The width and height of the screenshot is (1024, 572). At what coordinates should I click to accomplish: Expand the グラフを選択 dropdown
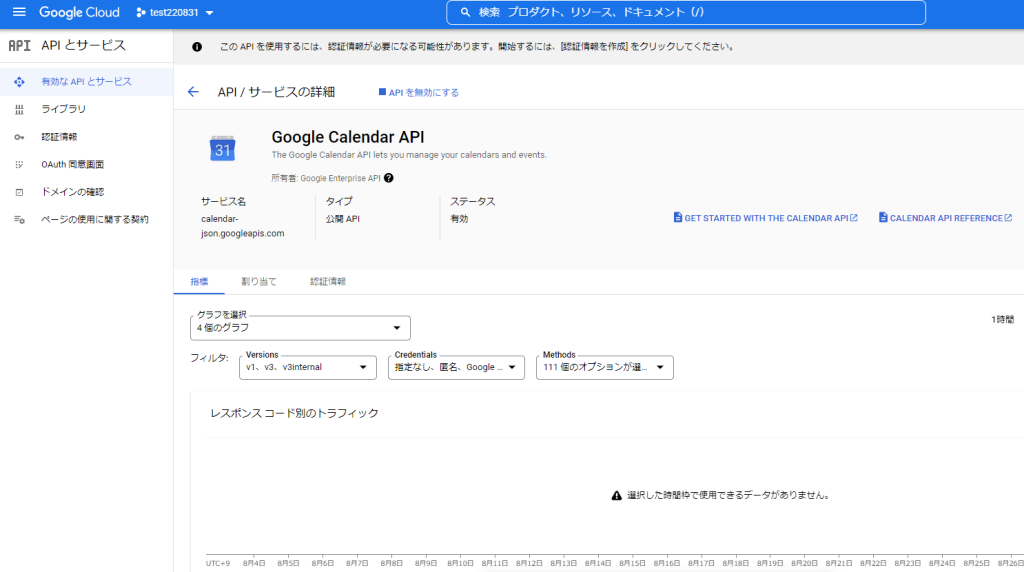[300, 328]
